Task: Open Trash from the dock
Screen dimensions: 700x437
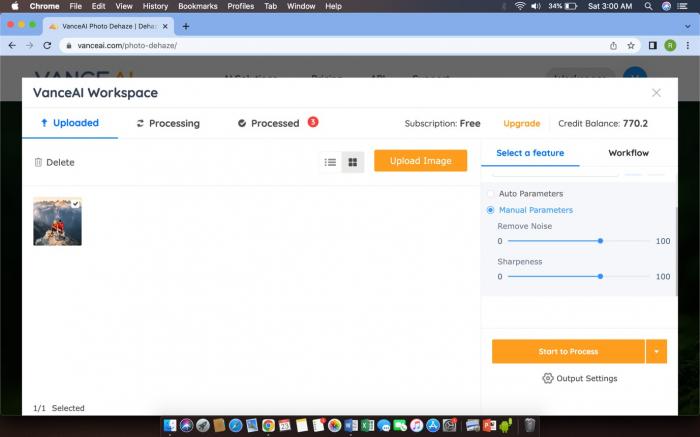Action: [529, 425]
